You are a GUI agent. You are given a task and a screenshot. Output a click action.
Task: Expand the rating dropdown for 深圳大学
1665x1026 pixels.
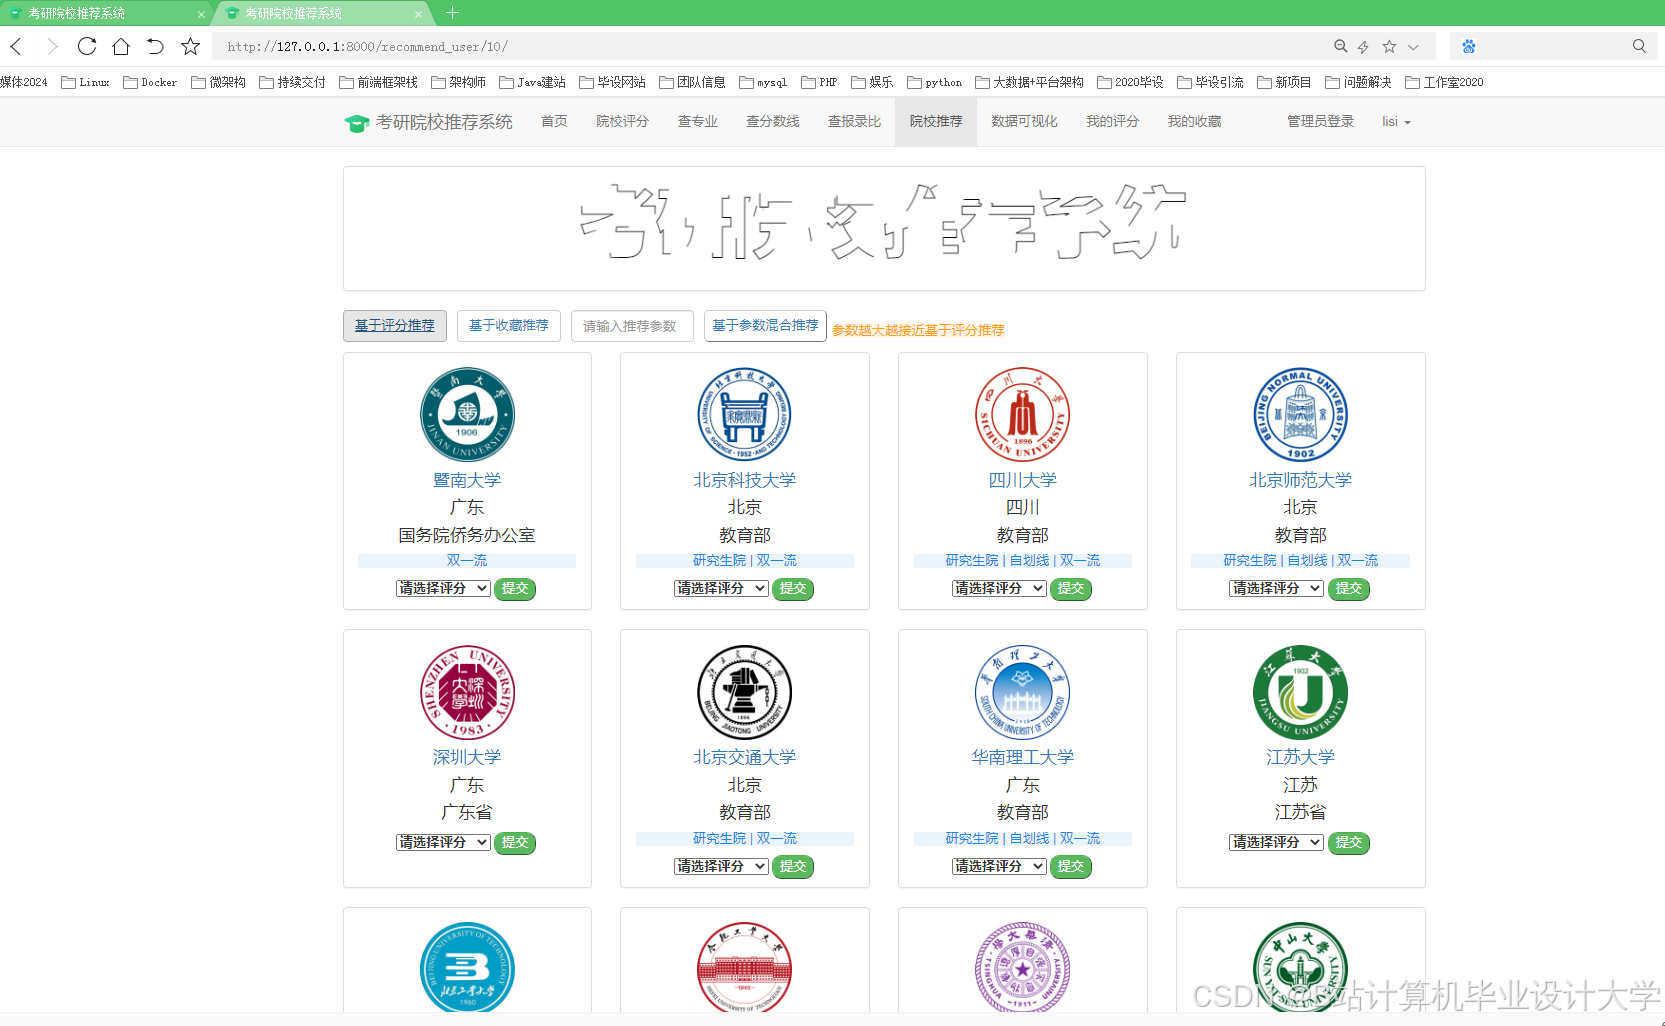tap(443, 842)
